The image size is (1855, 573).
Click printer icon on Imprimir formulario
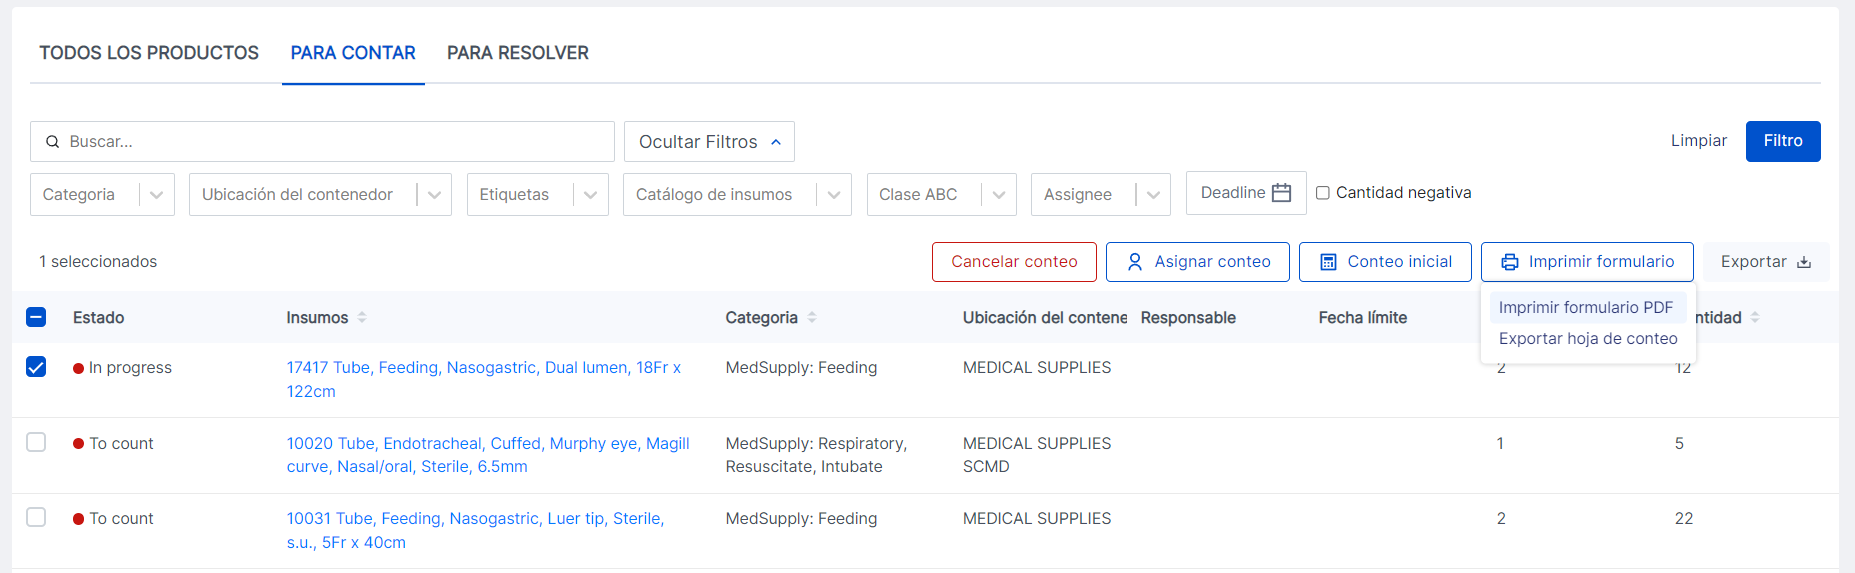pos(1510,262)
